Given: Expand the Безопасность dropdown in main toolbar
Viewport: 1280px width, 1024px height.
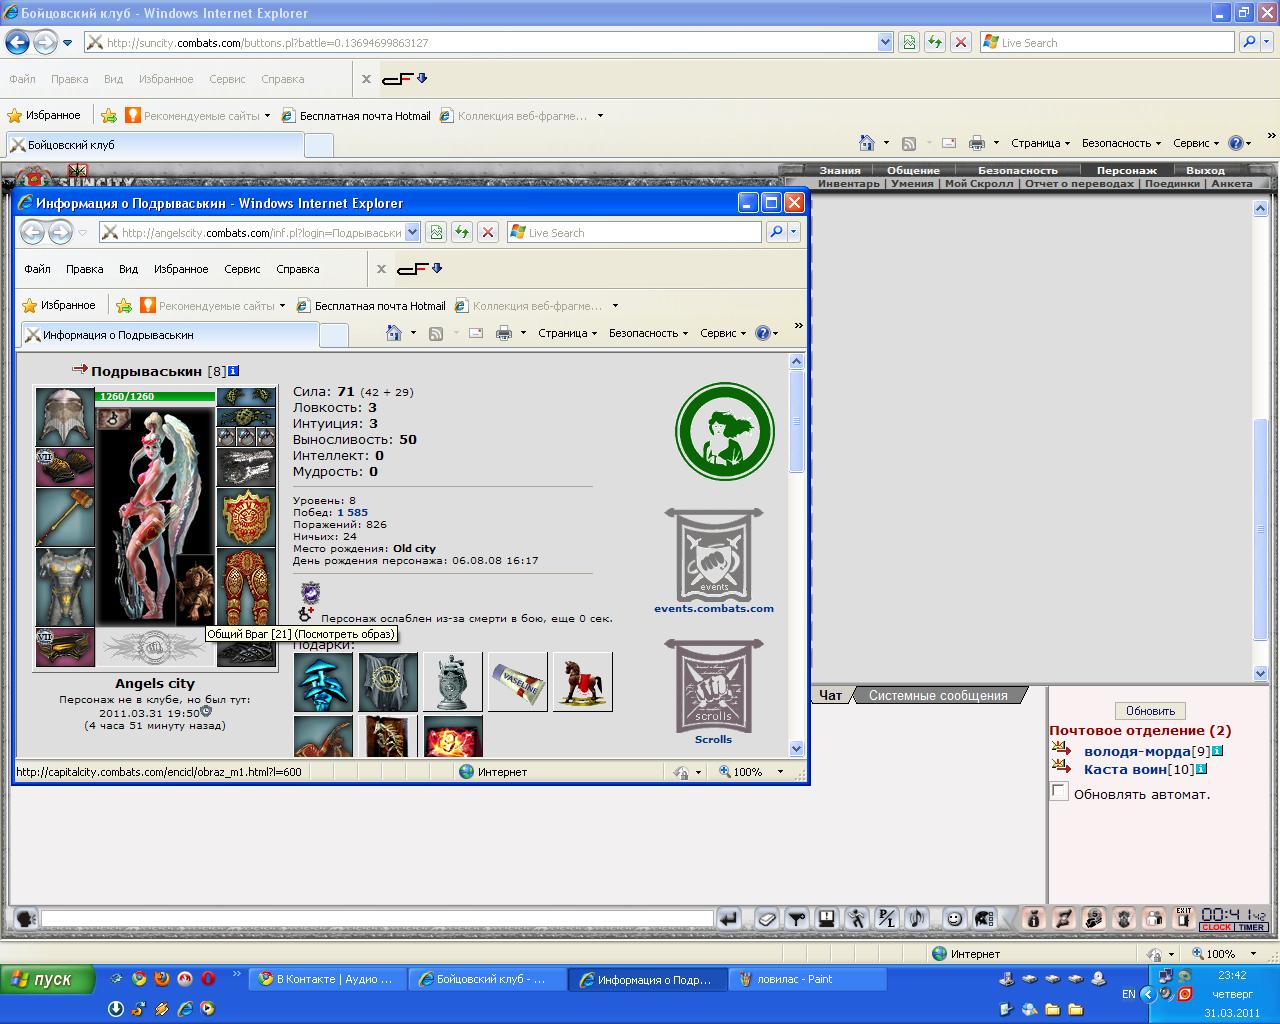Looking at the screenshot, I should pos(1121,143).
